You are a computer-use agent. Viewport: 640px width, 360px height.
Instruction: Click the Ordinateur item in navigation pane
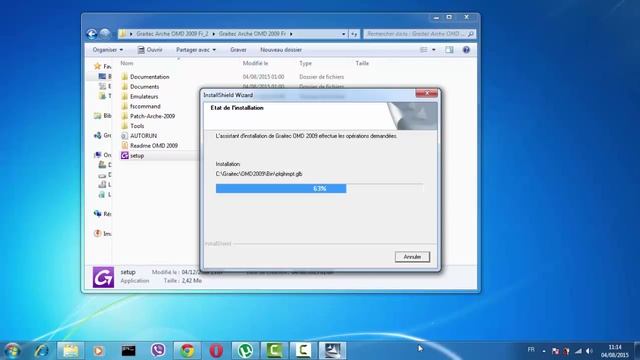pyautogui.click(x=102, y=155)
